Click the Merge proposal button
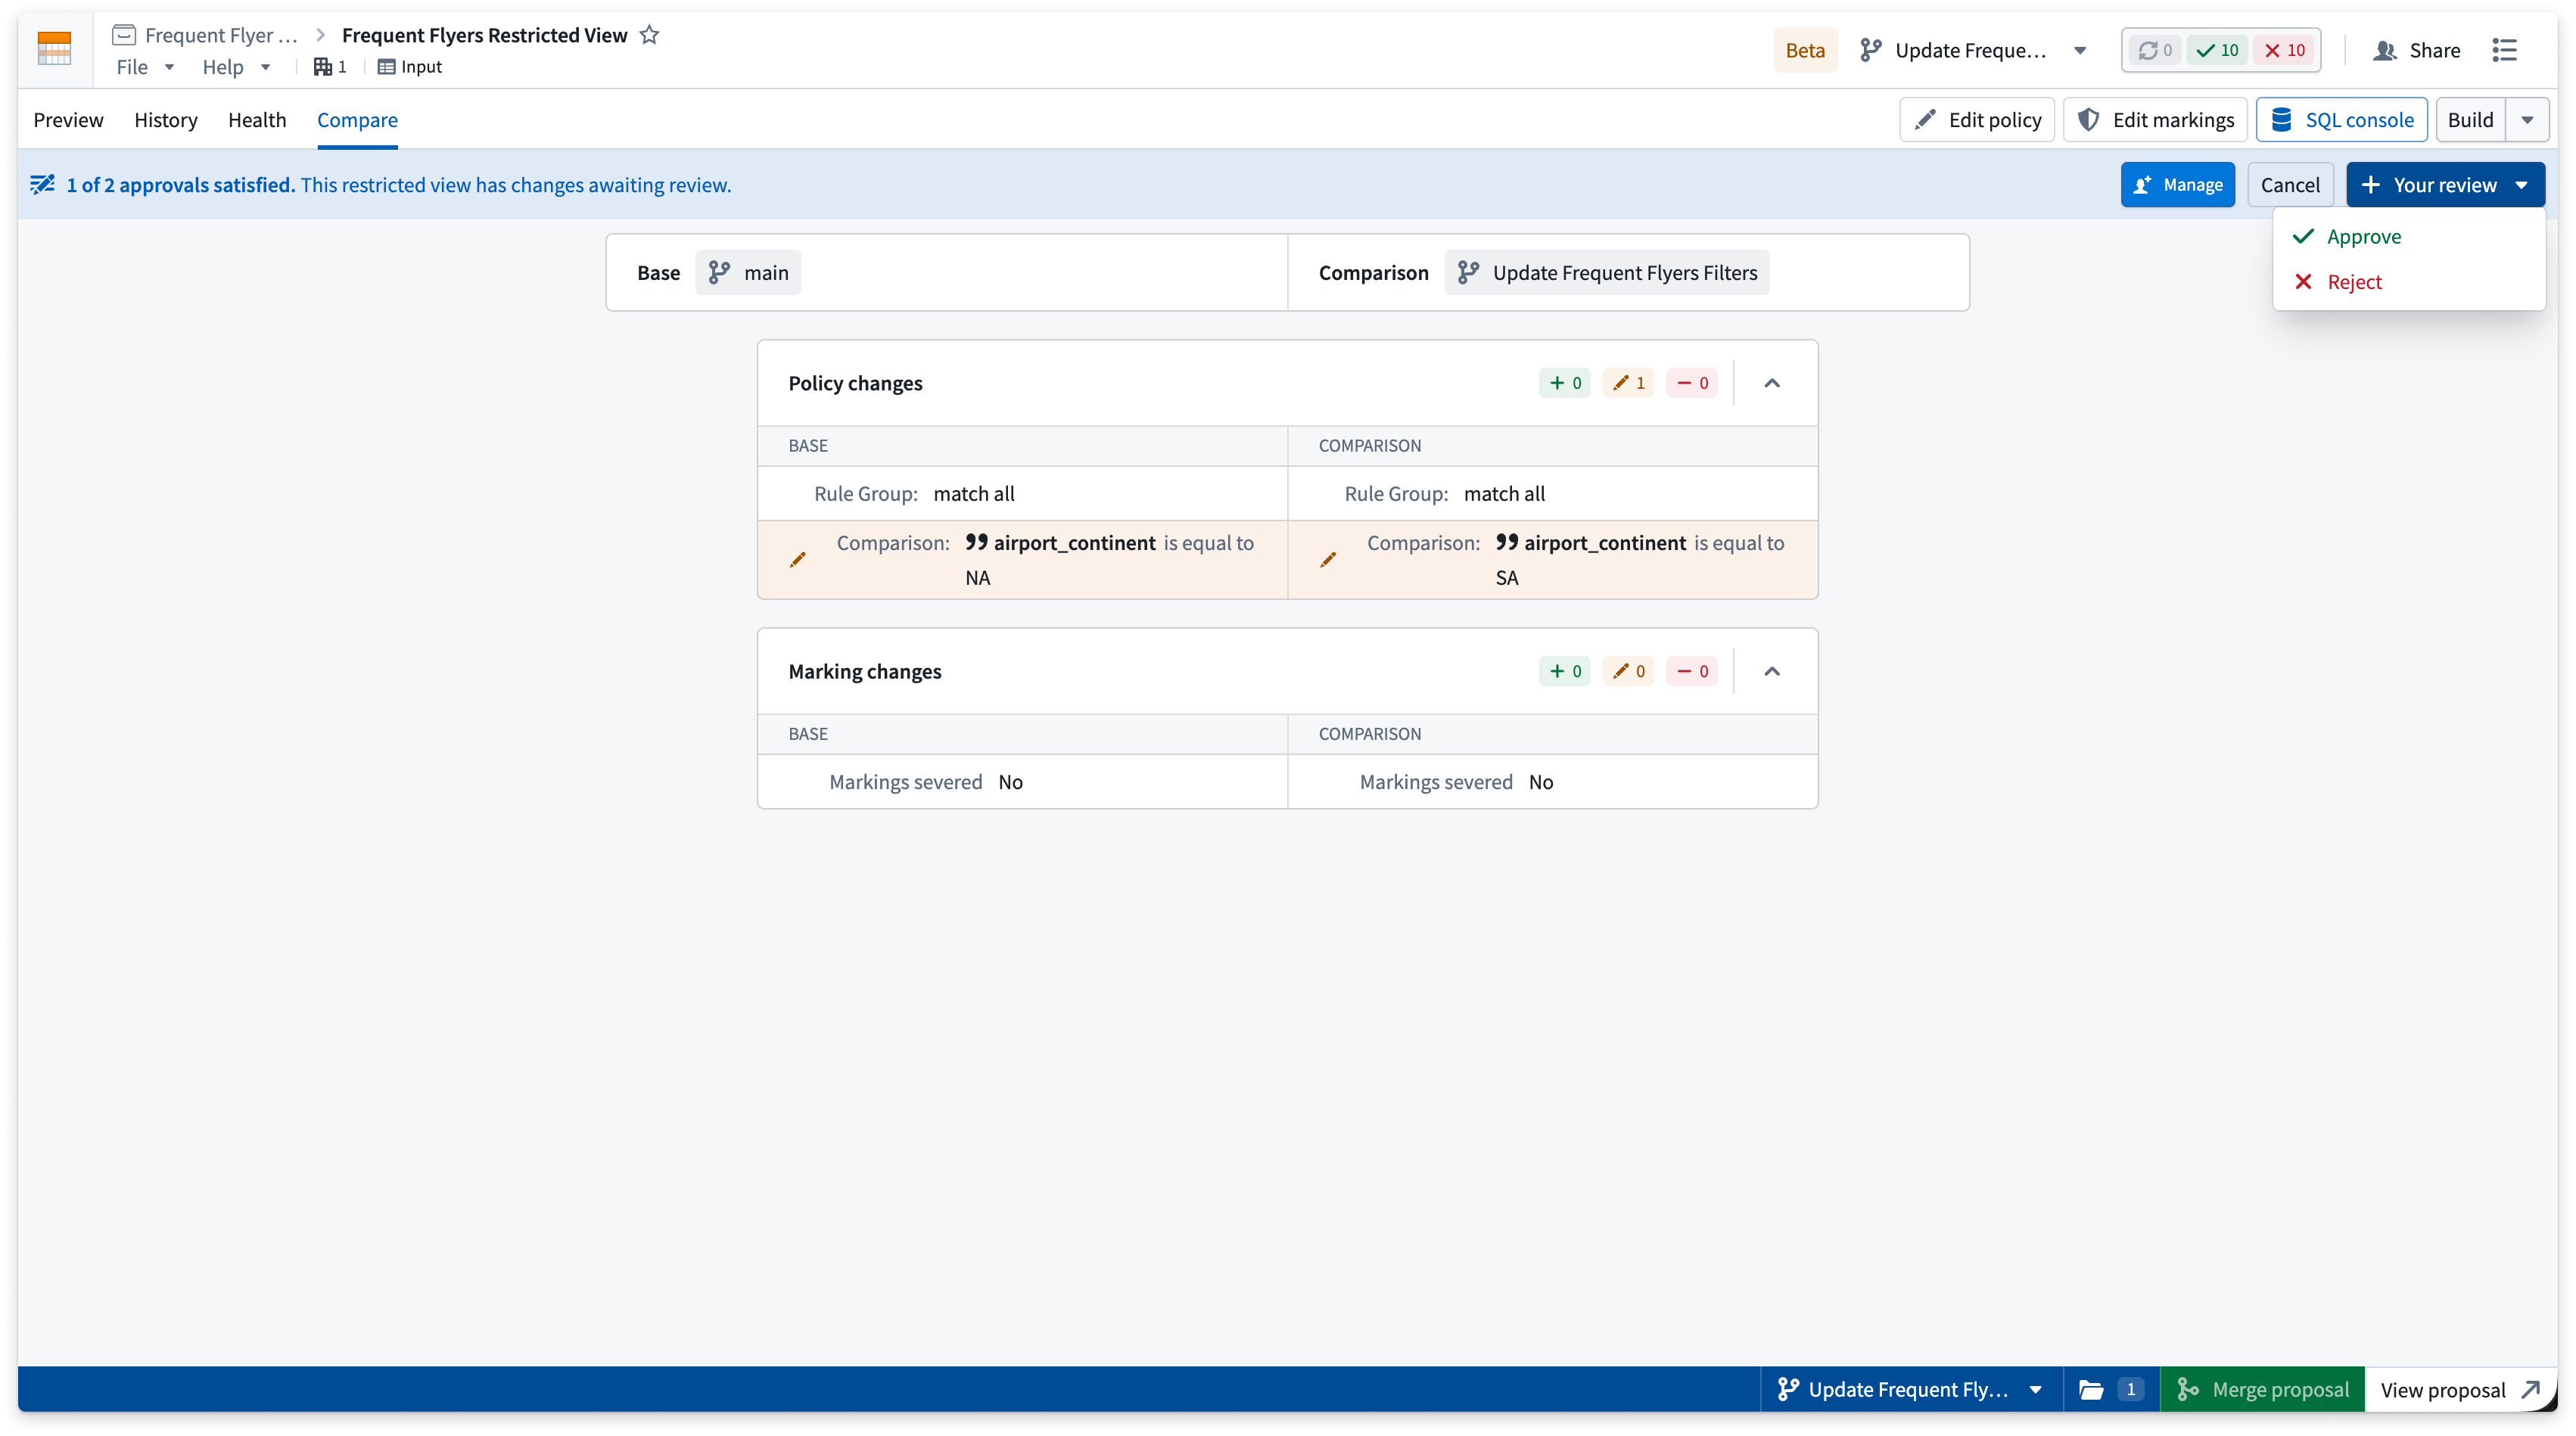 click(2262, 1389)
